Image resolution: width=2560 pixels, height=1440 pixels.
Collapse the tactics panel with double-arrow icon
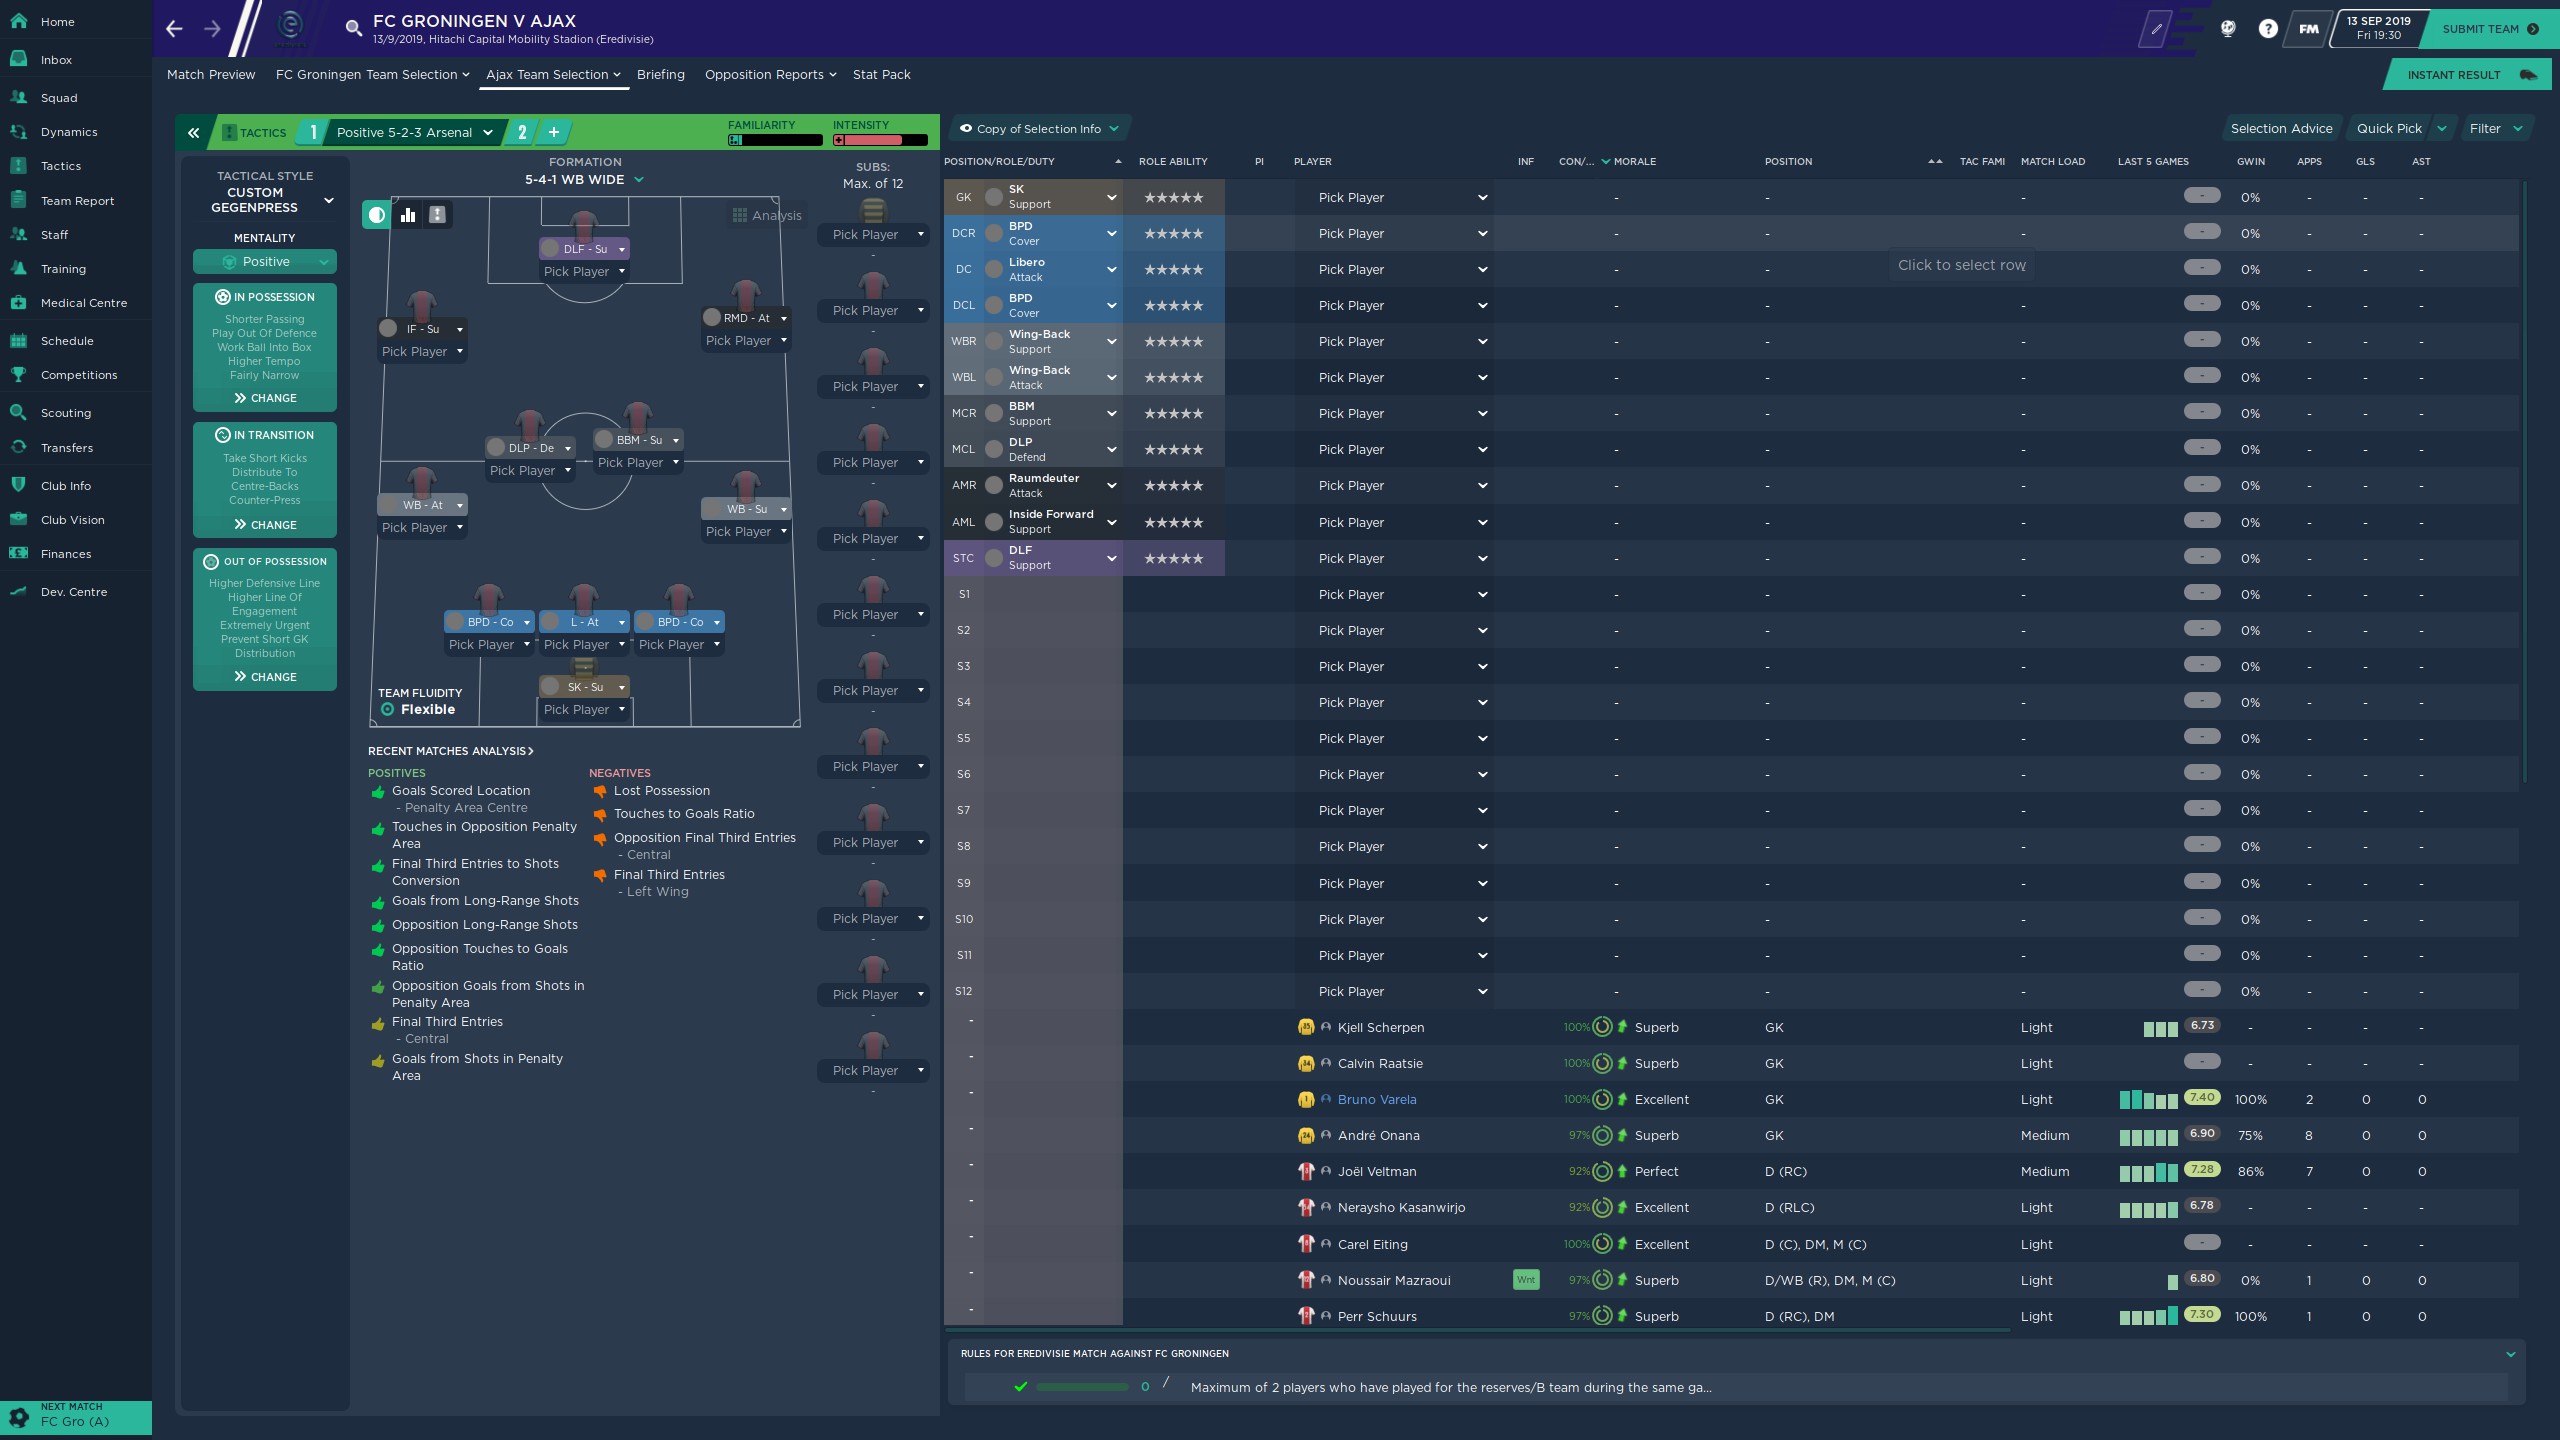(x=193, y=132)
